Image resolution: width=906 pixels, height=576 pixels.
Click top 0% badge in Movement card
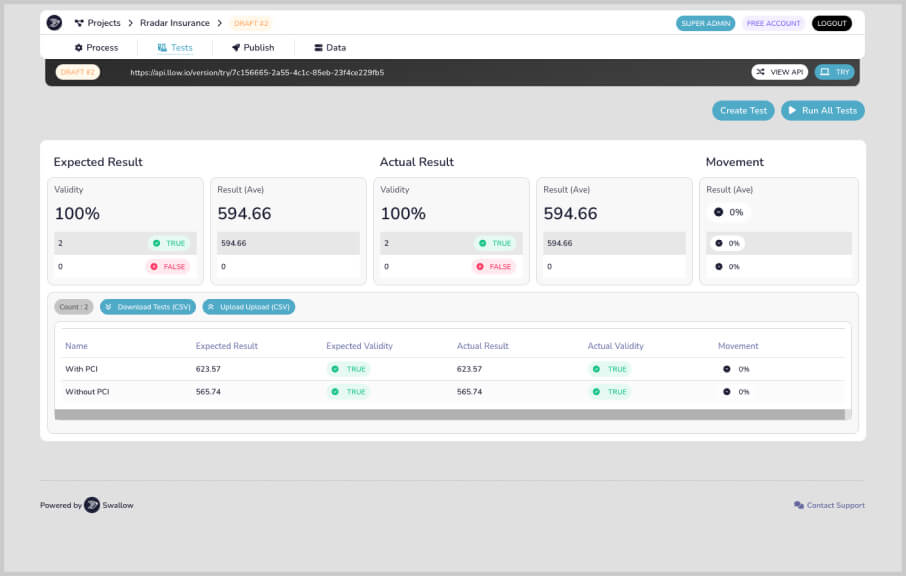[x=728, y=212]
